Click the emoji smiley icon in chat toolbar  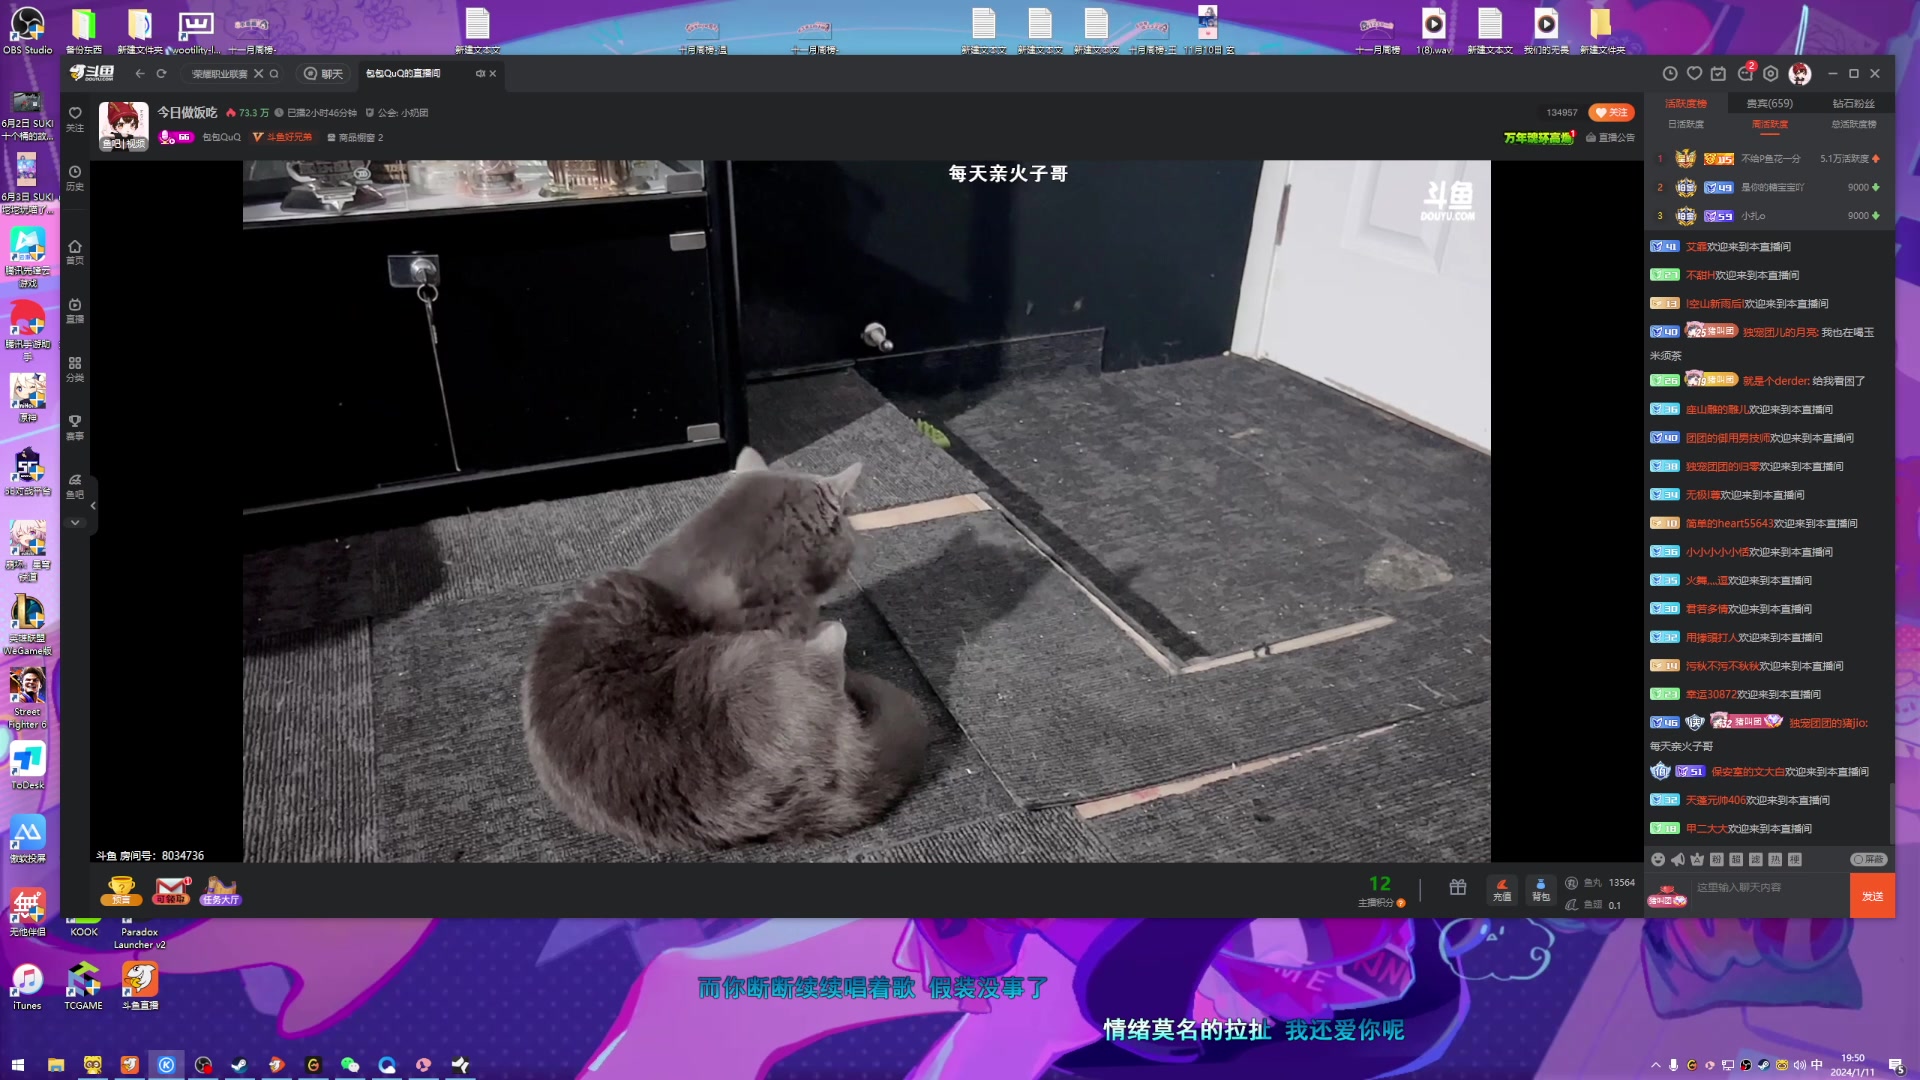[x=1658, y=860]
